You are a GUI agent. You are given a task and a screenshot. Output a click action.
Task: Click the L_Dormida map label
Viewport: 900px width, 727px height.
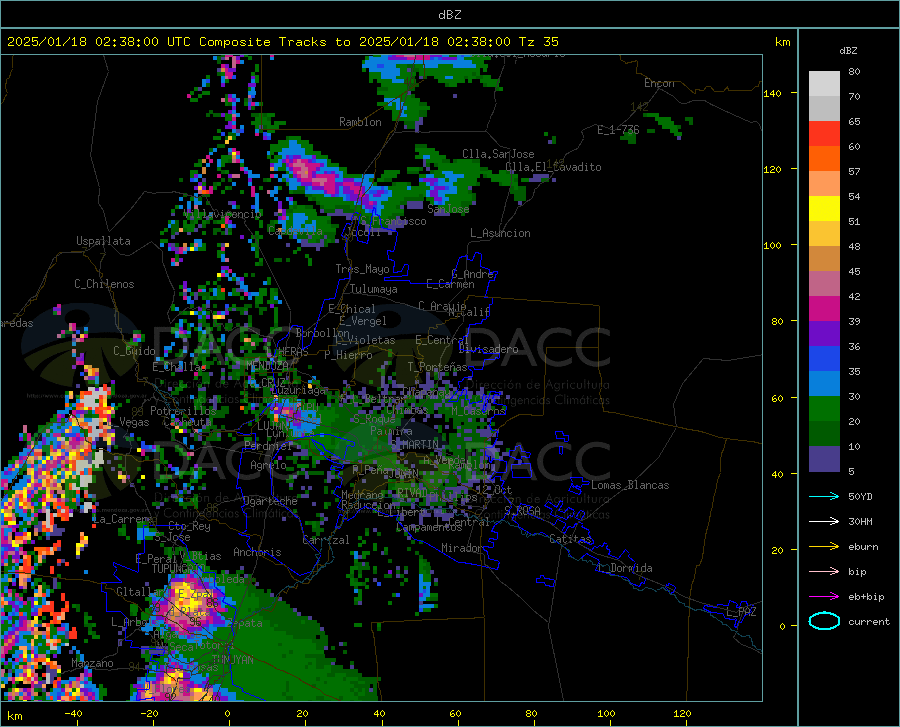(625, 568)
